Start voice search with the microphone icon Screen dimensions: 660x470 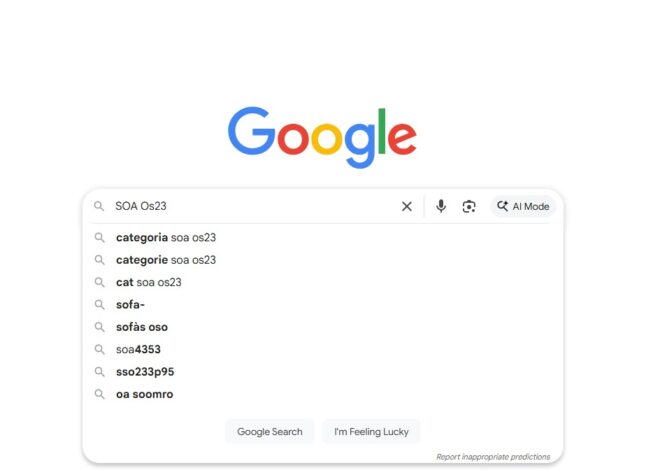tap(441, 207)
